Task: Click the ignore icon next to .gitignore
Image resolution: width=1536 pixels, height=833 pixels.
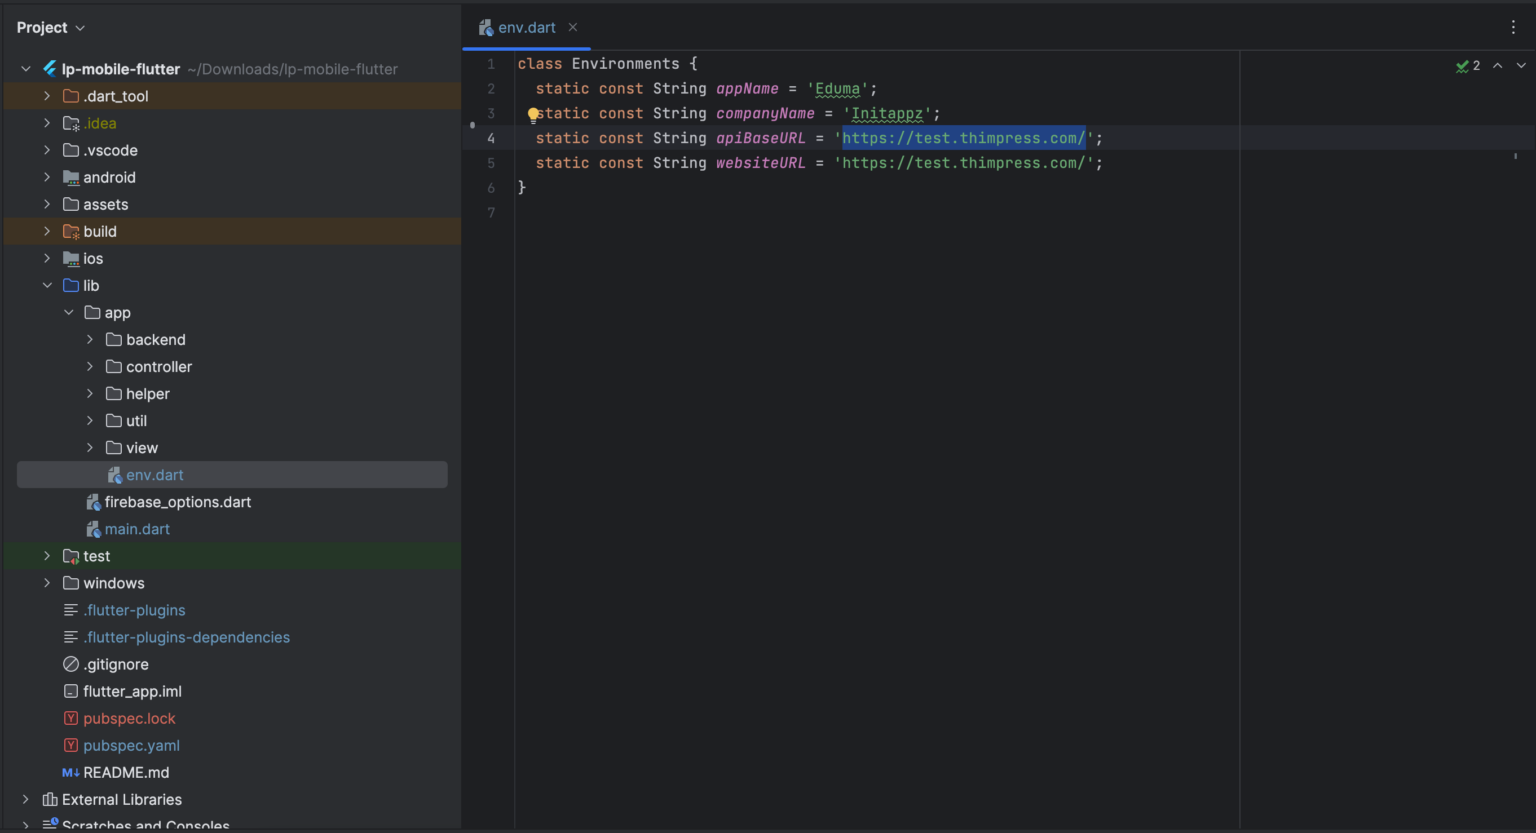Action: tap(69, 663)
